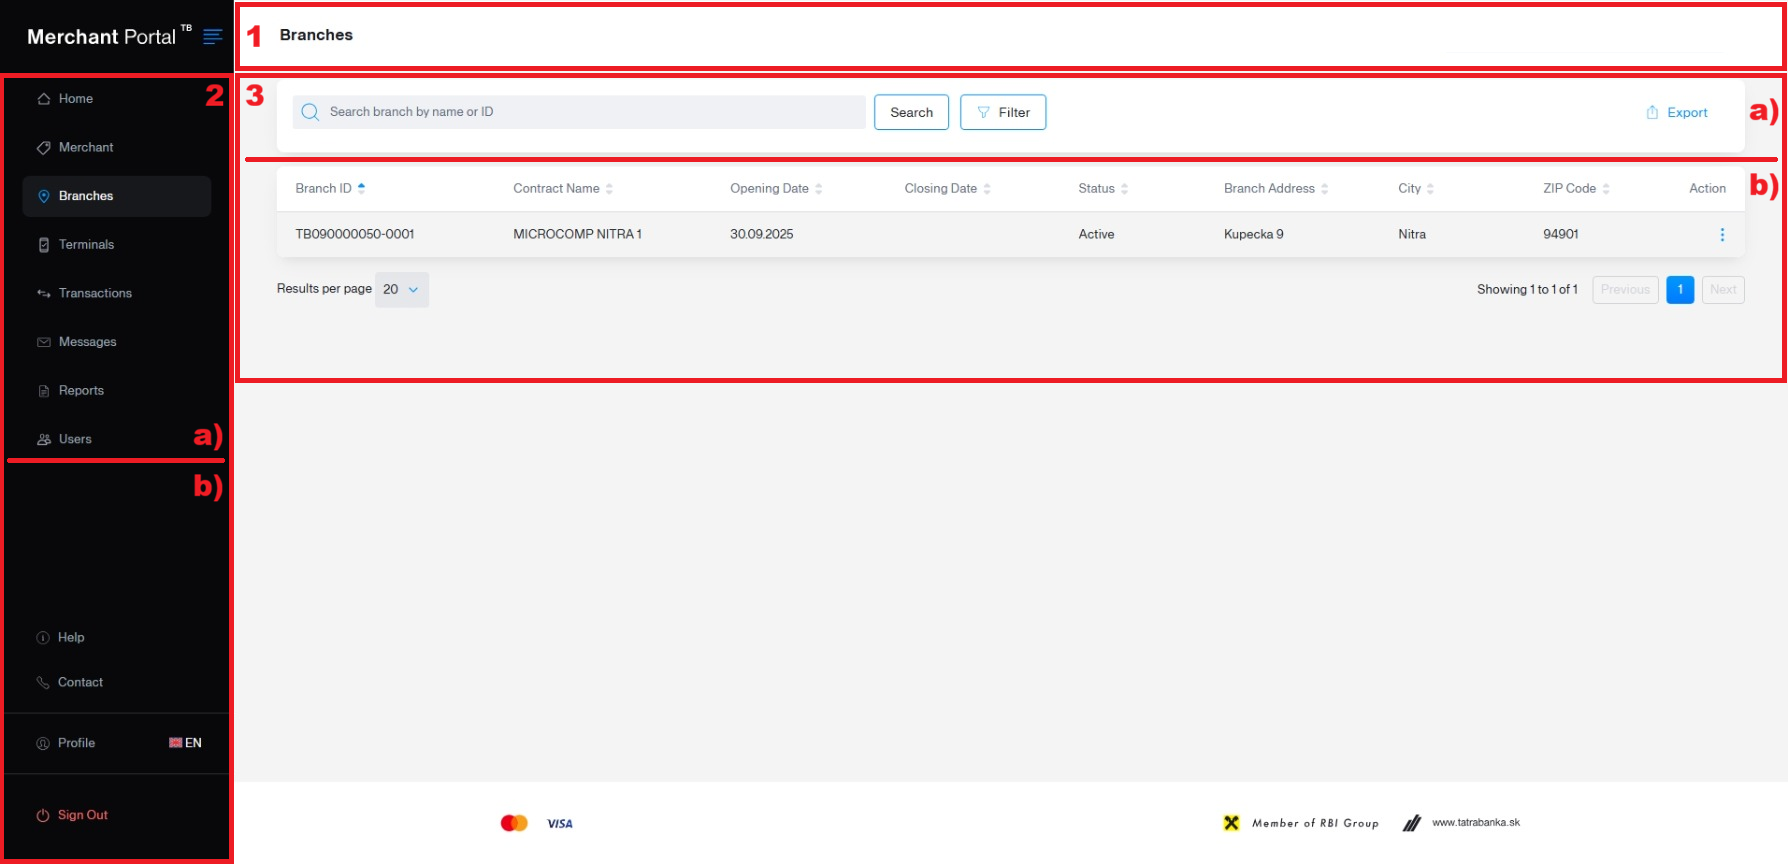
Task: Open Results per page dropdown
Action: coord(401,290)
